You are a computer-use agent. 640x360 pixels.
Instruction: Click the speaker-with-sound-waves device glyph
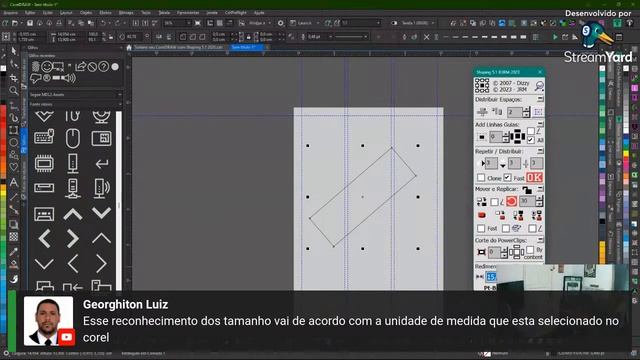pos(102,188)
